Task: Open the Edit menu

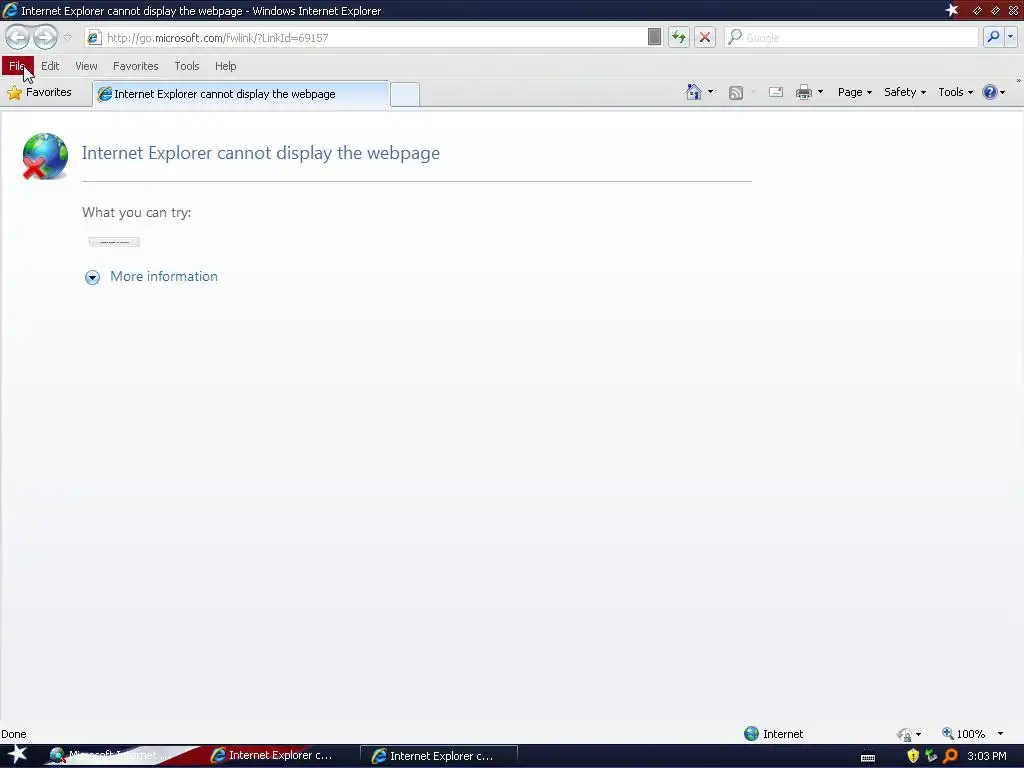Action: (x=50, y=66)
